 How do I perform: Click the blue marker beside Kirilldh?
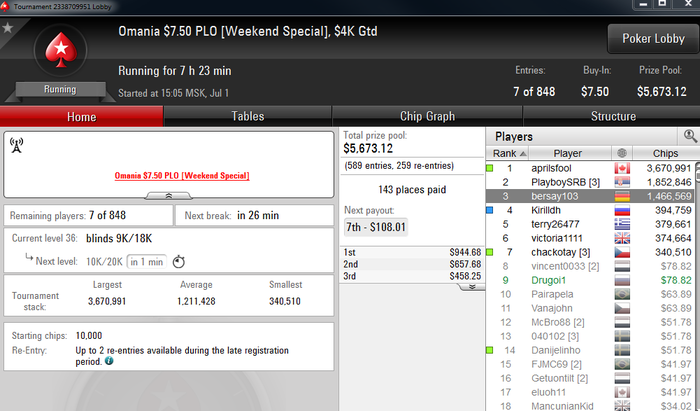(x=490, y=210)
